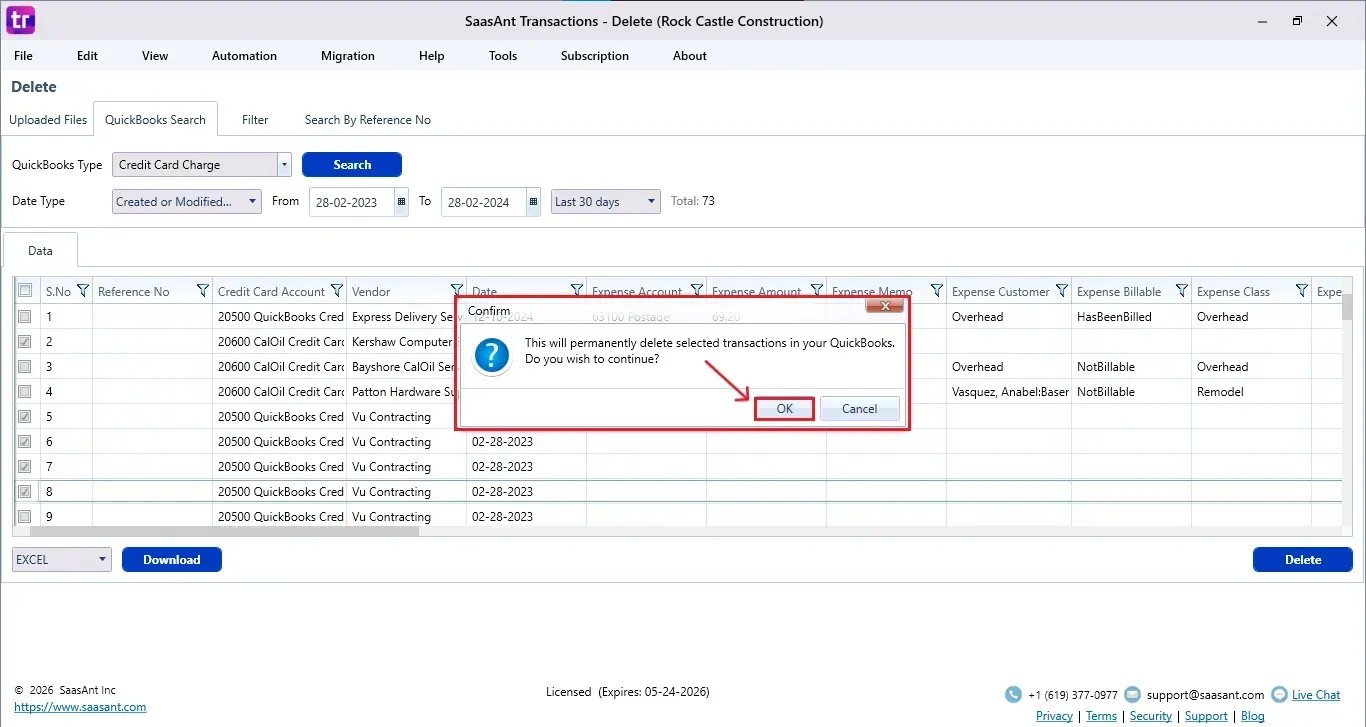Click the SaasAnt 'tr' app logo
The height and width of the screenshot is (727, 1366).
tap(20, 20)
